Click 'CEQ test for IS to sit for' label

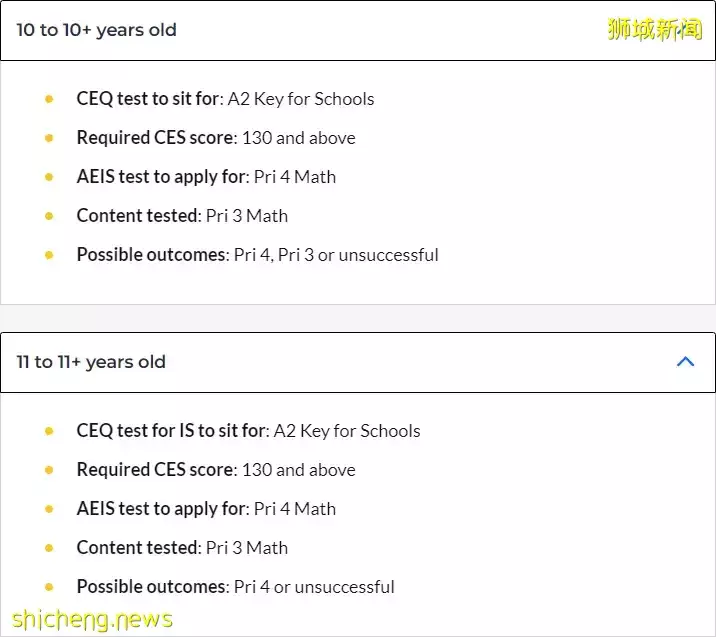pos(173,431)
